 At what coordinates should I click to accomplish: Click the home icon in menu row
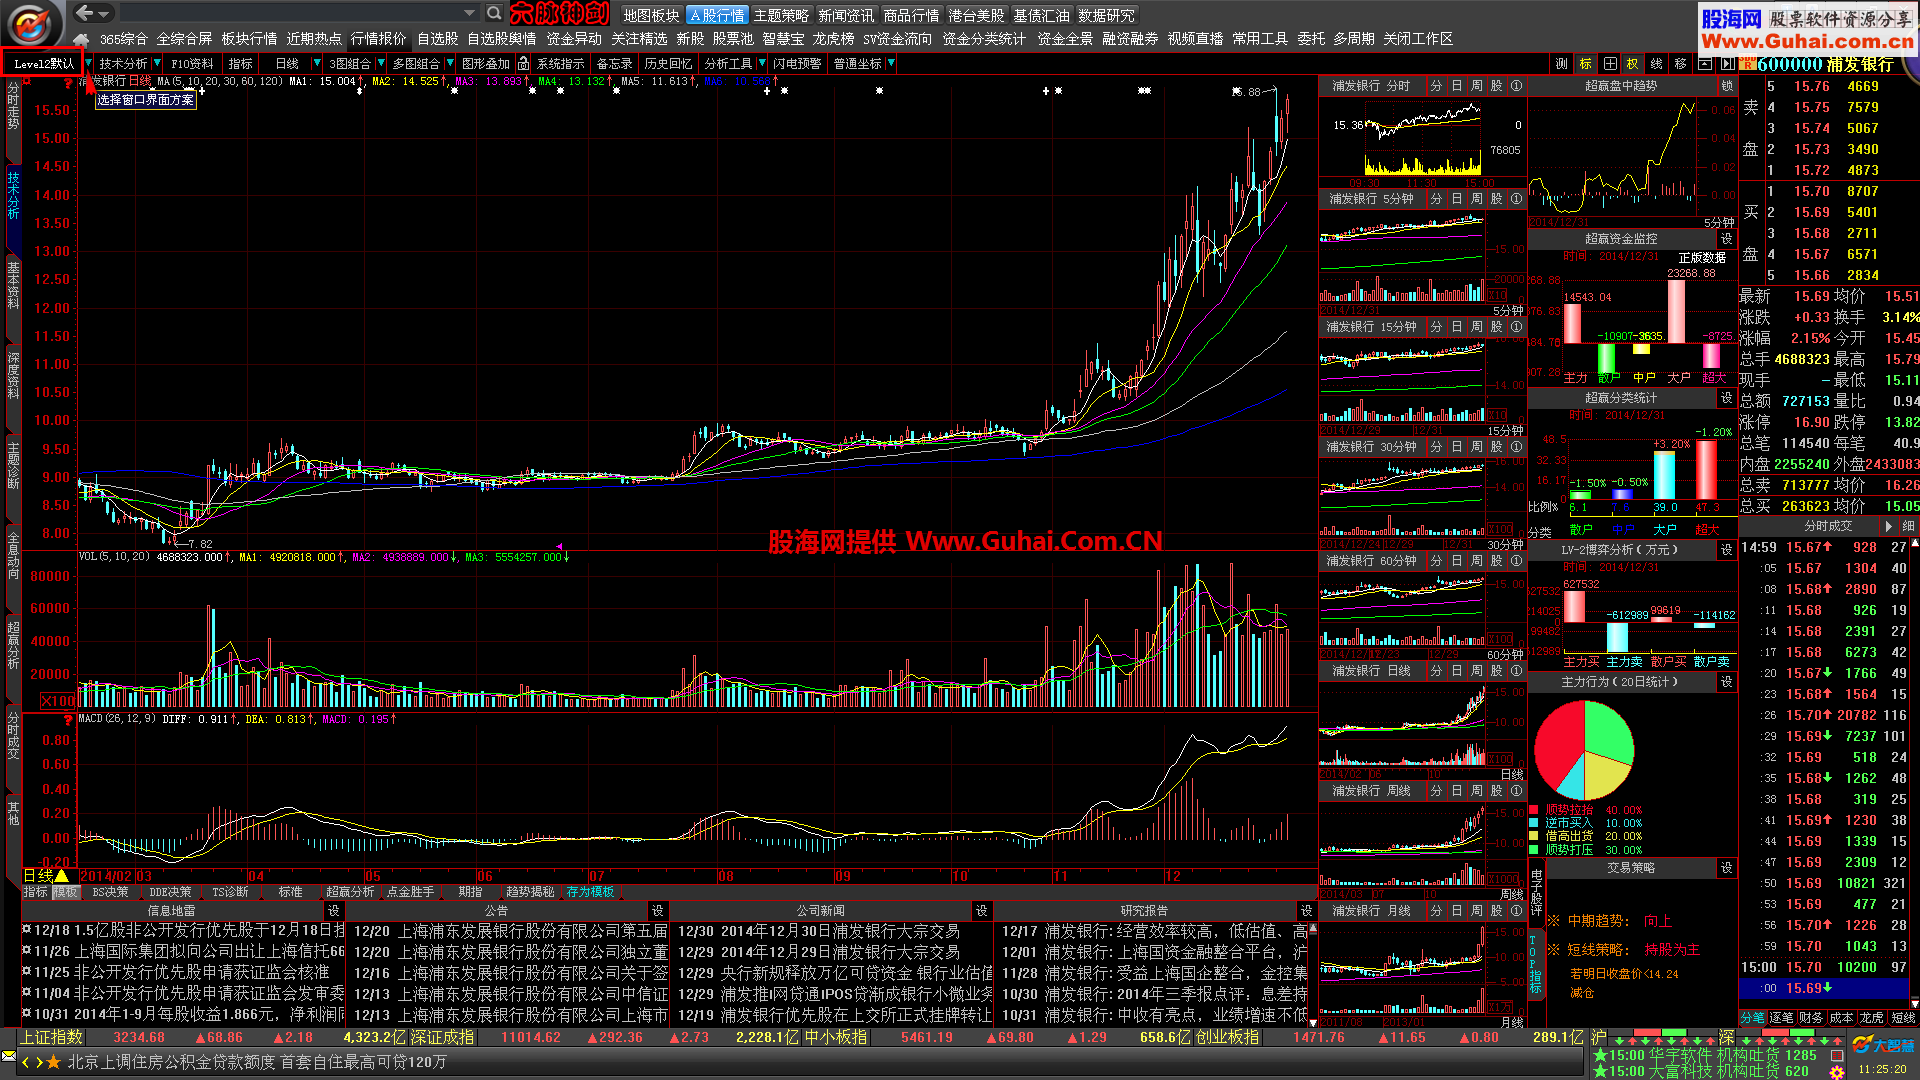pos(82,39)
